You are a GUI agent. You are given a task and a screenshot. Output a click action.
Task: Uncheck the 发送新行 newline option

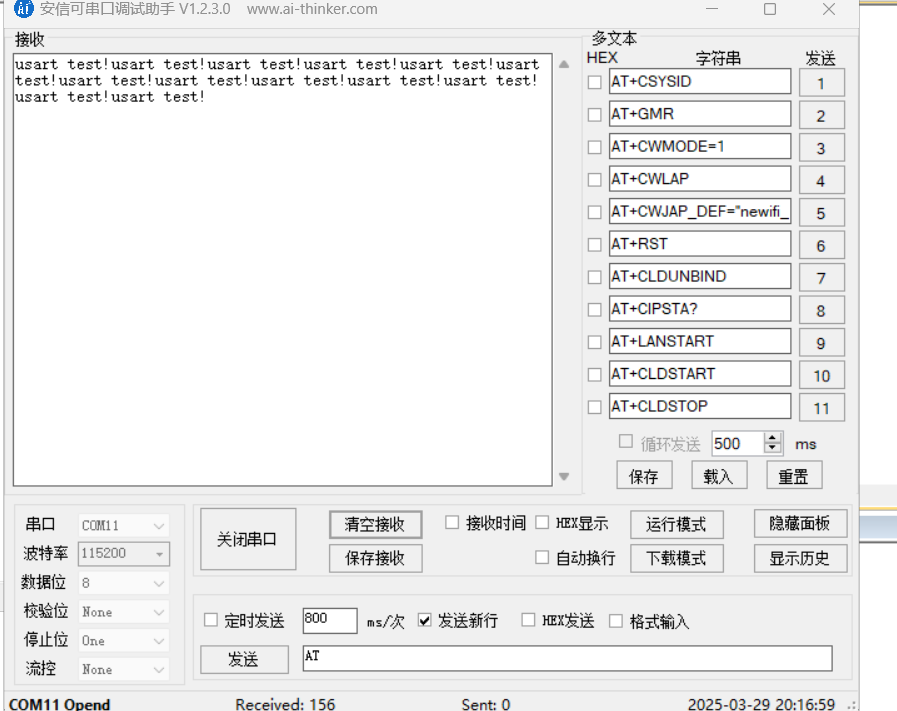click(x=425, y=620)
